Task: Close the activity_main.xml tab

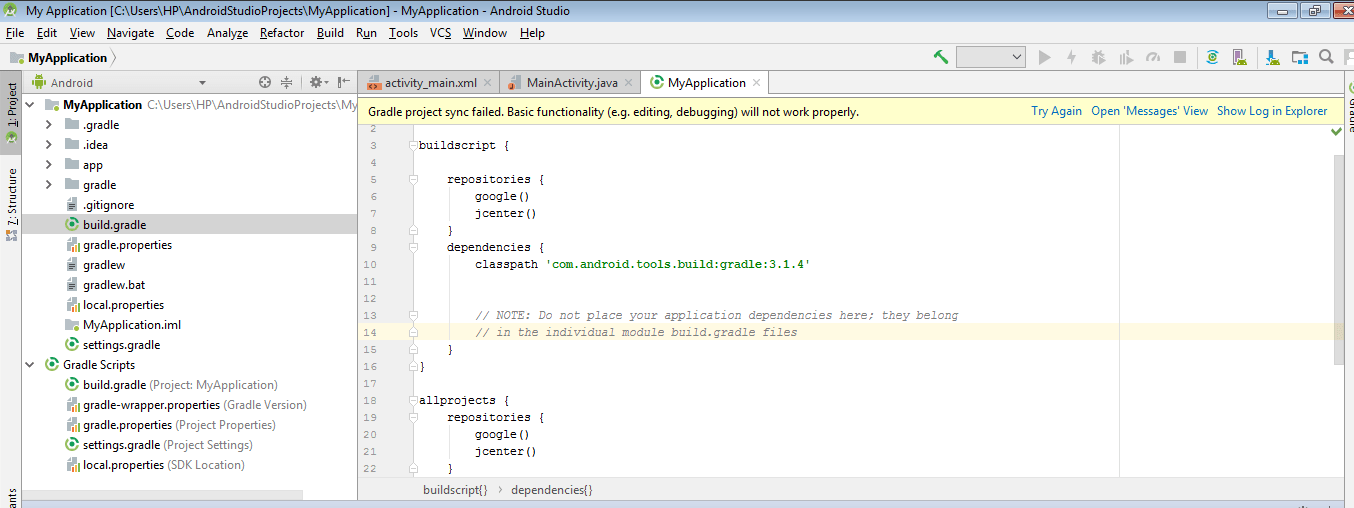Action: click(487, 83)
